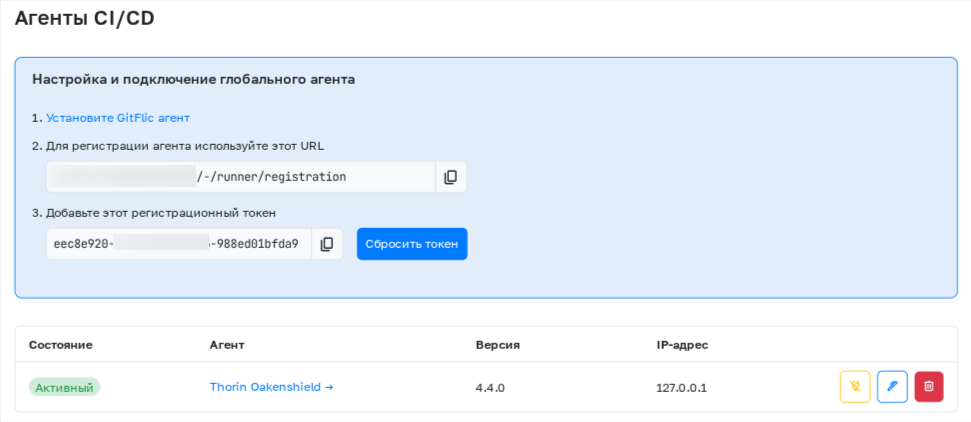Click the 'Агенты CI/CD' page heading
Screen dimensions: 971x422
pos(84,17)
